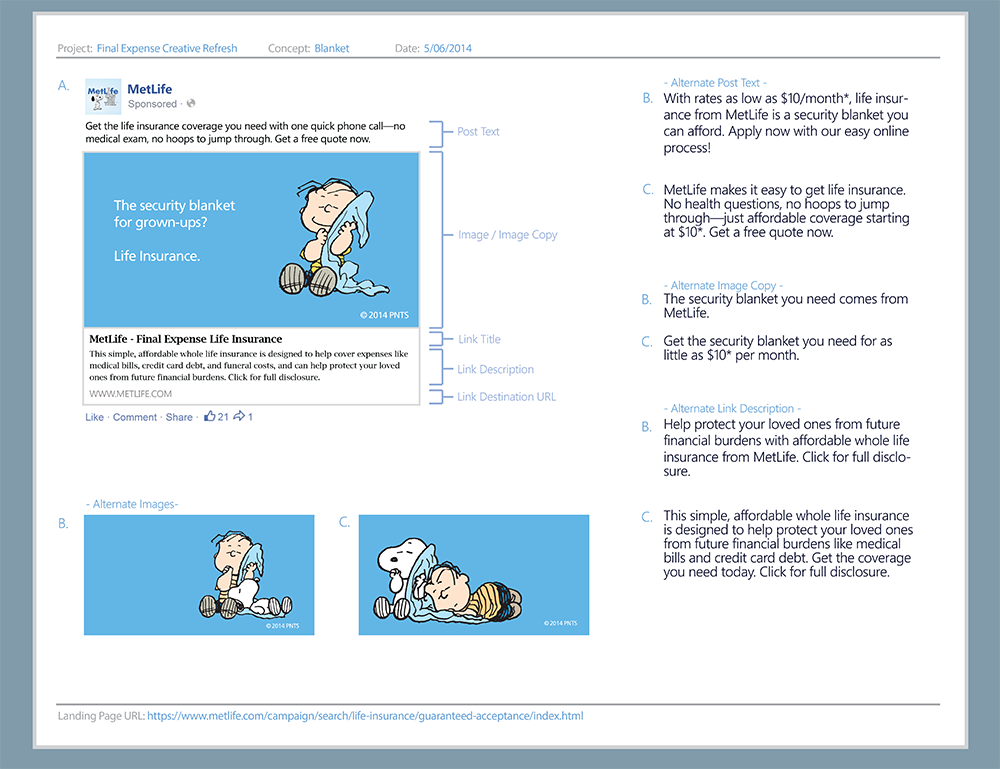Click the 'Life Insurance.' text in the ad image
Viewport: 1000px width, 769px height.
[157, 256]
